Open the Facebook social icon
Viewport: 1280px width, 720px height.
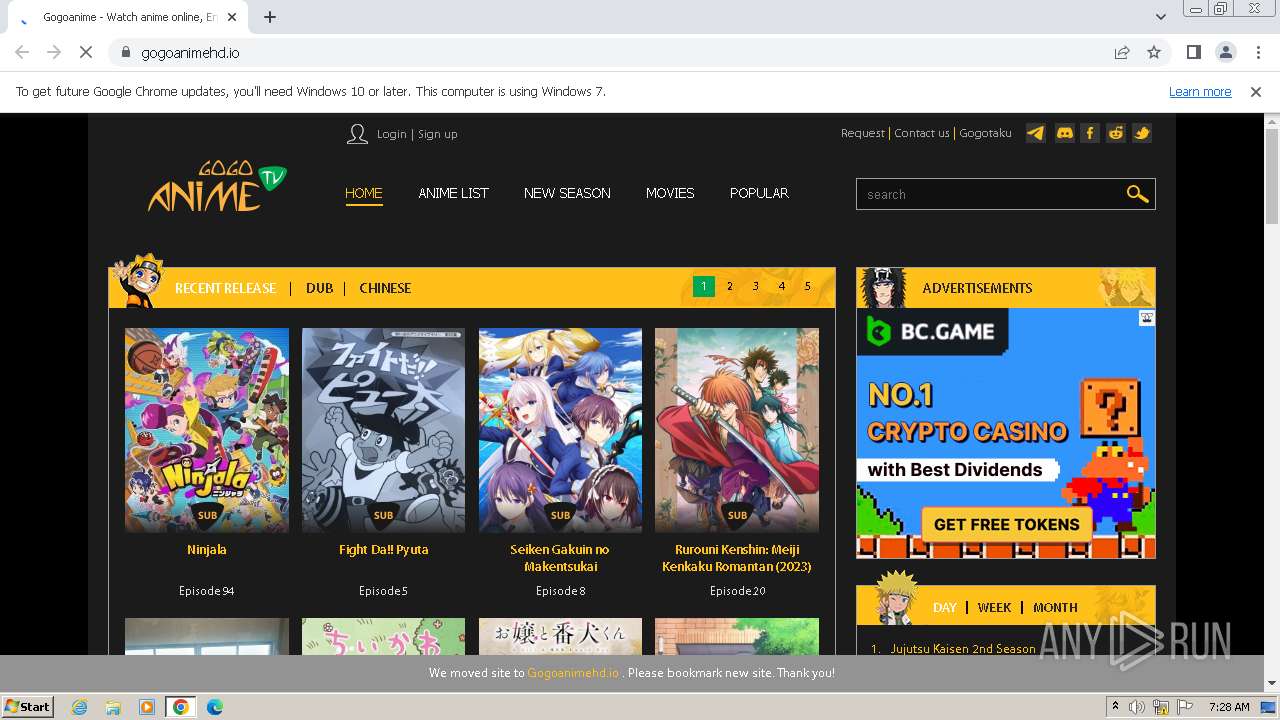click(1090, 133)
